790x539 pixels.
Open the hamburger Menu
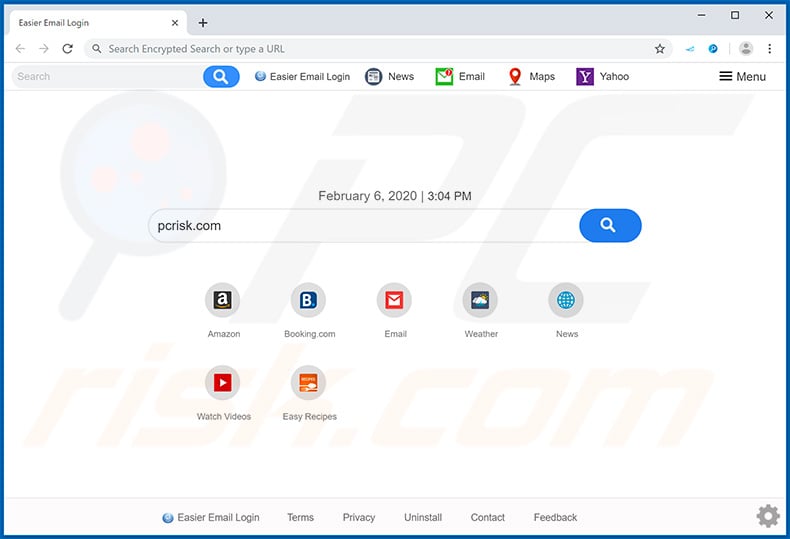742,77
